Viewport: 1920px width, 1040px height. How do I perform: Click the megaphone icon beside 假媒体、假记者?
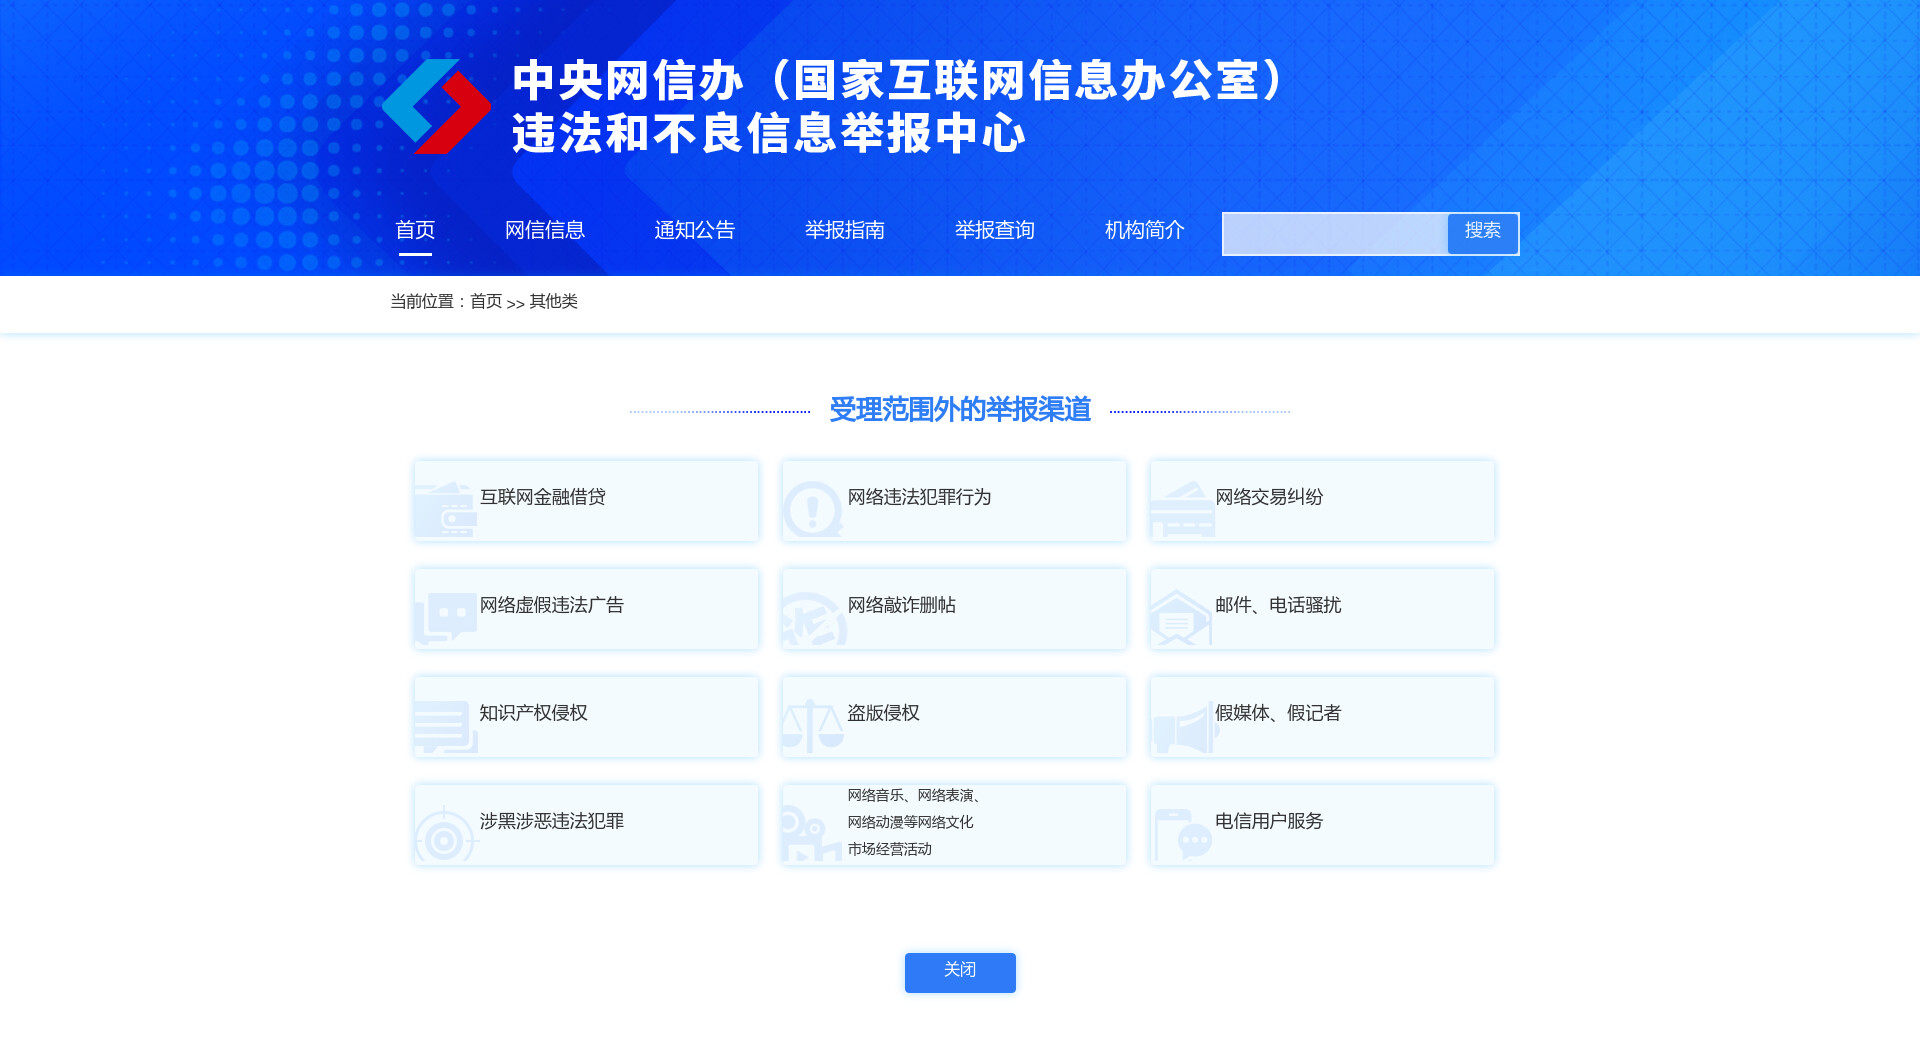[x=1184, y=727]
